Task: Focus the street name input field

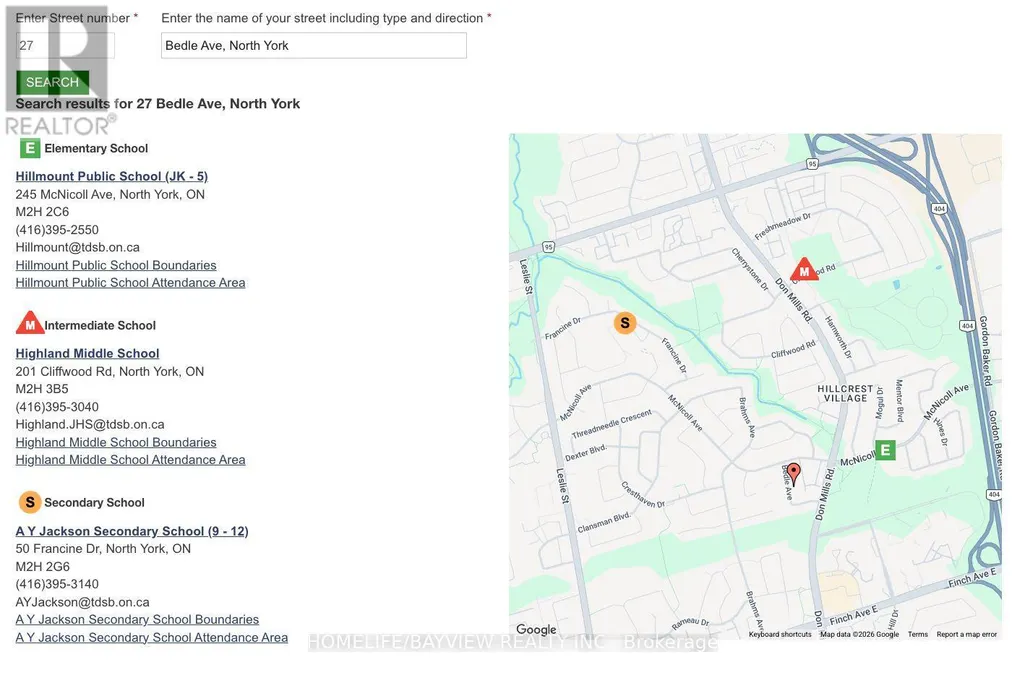Action: (x=314, y=46)
